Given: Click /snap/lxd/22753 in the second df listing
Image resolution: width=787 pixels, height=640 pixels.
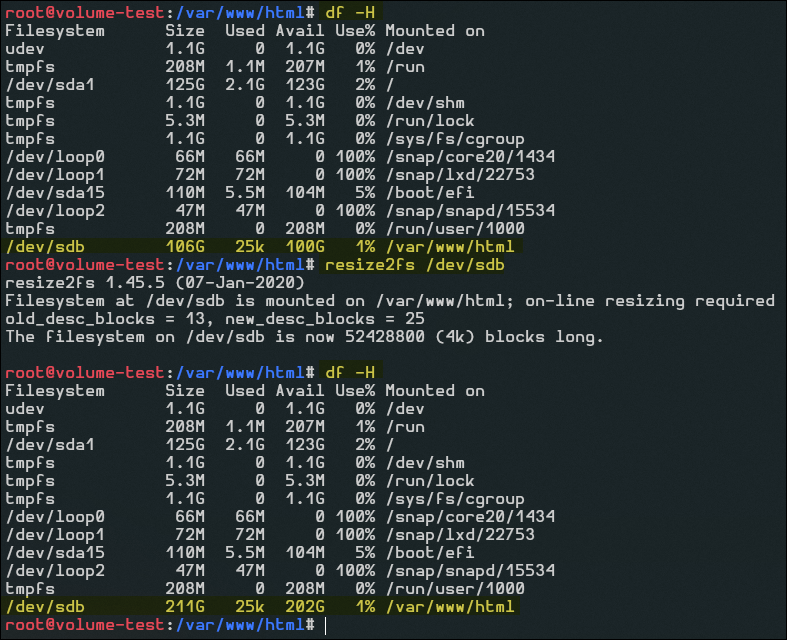Looking at the screenshot, I should tap(460, 535).
